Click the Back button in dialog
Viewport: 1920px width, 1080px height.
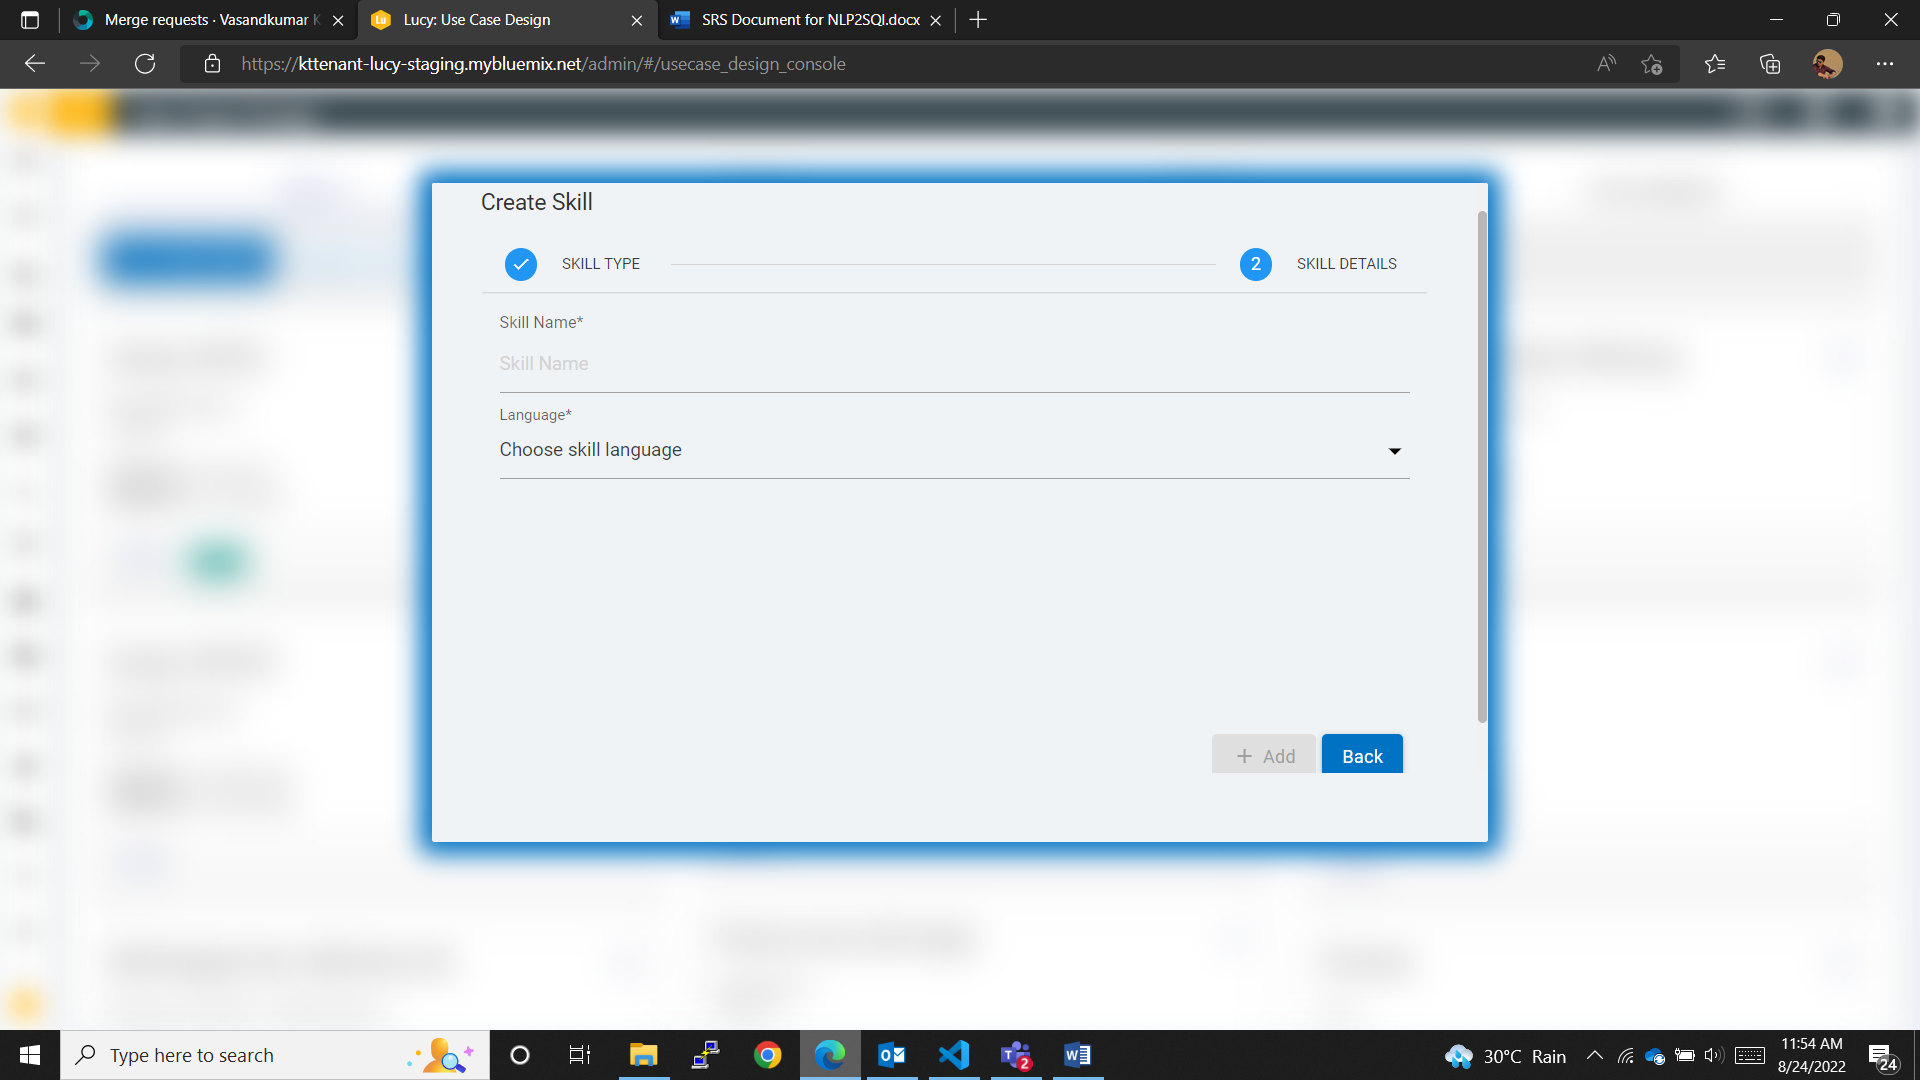point(1362,756)
